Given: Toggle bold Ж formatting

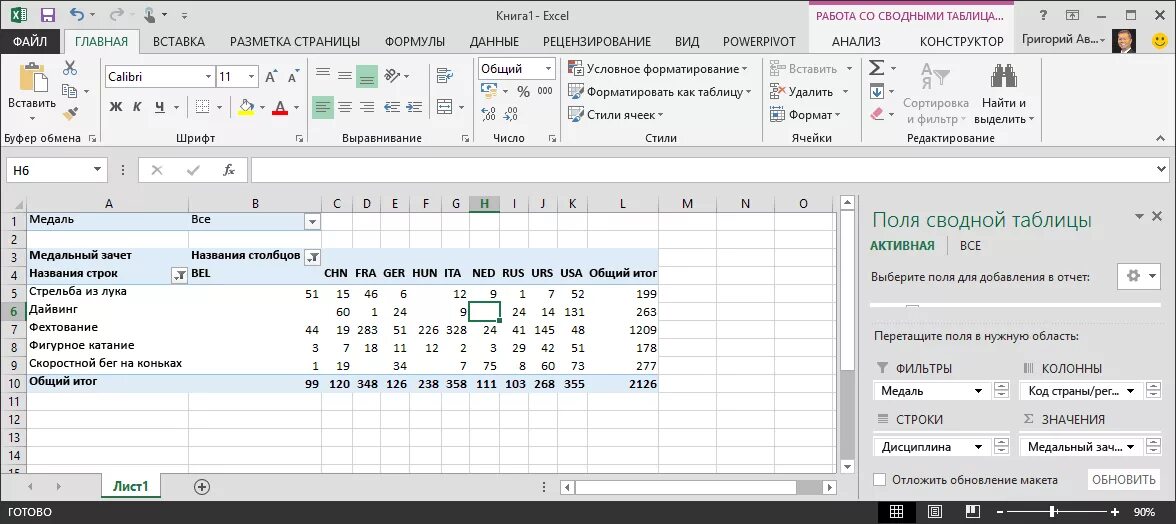Looking at the screenshot, I should pyautogui.click(x=116, y=107).
